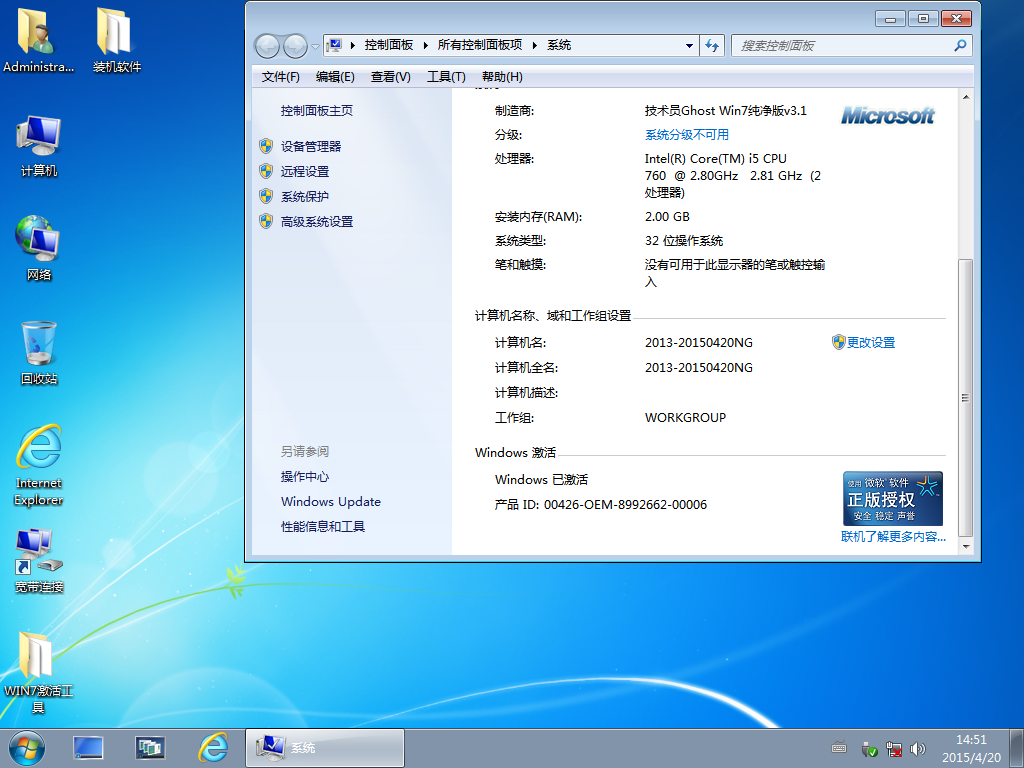Open 系统保护 from the sidebar

click(305, 197)
